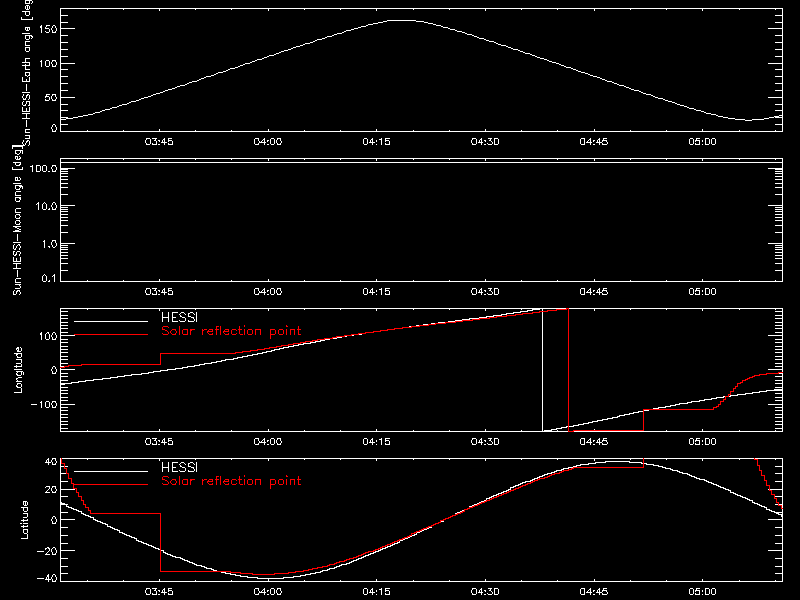Click the '150' tick of Earth angle plot
800x600 pixels.
[x=47, y=29]
